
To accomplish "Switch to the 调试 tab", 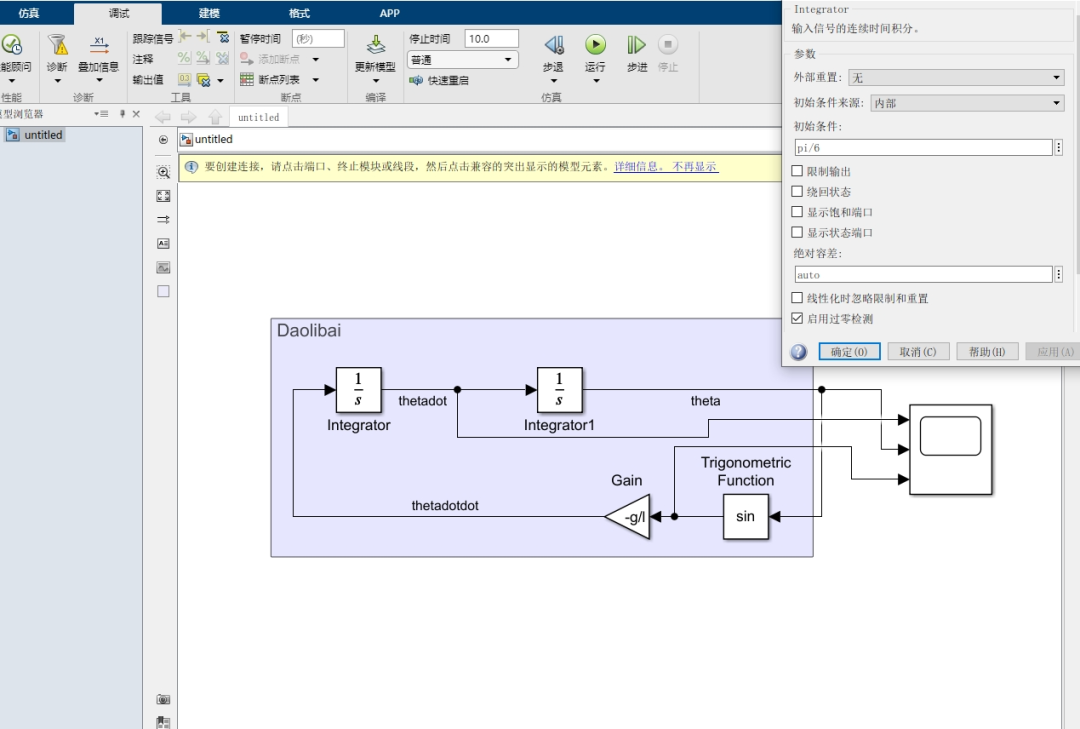I will [x=118, y=12].
